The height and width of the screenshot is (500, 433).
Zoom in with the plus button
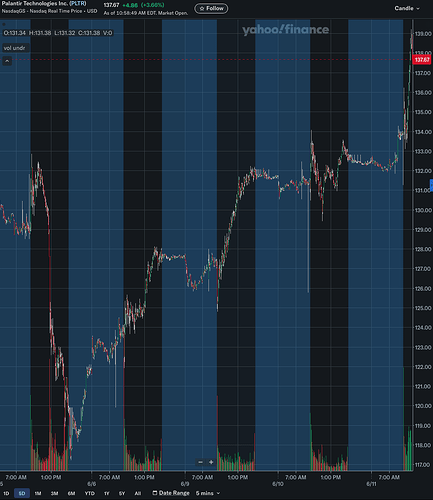pos(211,462)
